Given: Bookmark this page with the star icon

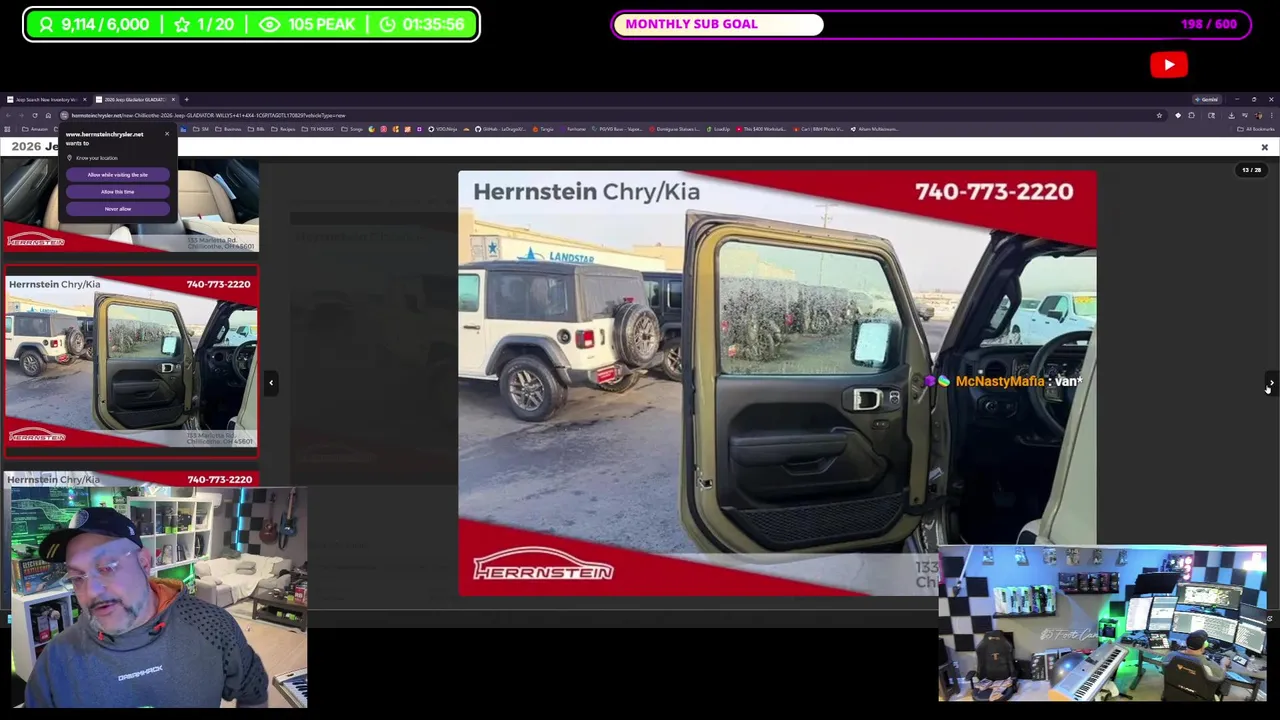Looking at the screenshot, I should click(1159, 115).
